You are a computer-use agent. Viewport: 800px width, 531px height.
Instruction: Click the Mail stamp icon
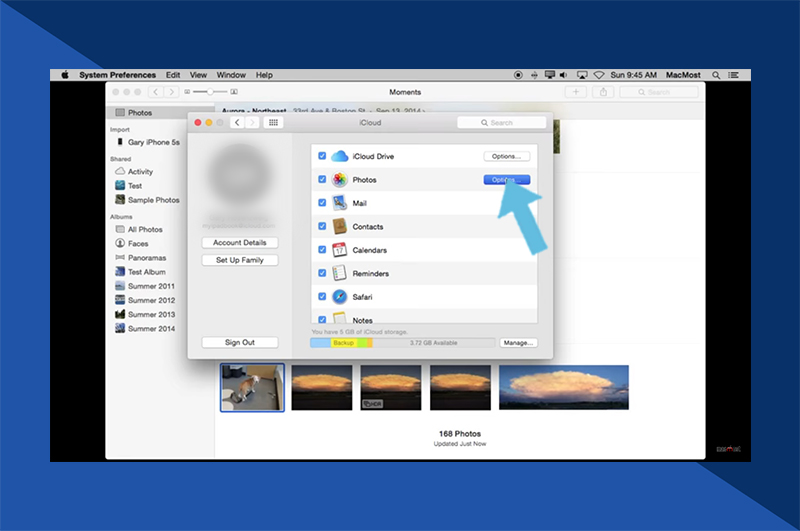click(339, 203)
